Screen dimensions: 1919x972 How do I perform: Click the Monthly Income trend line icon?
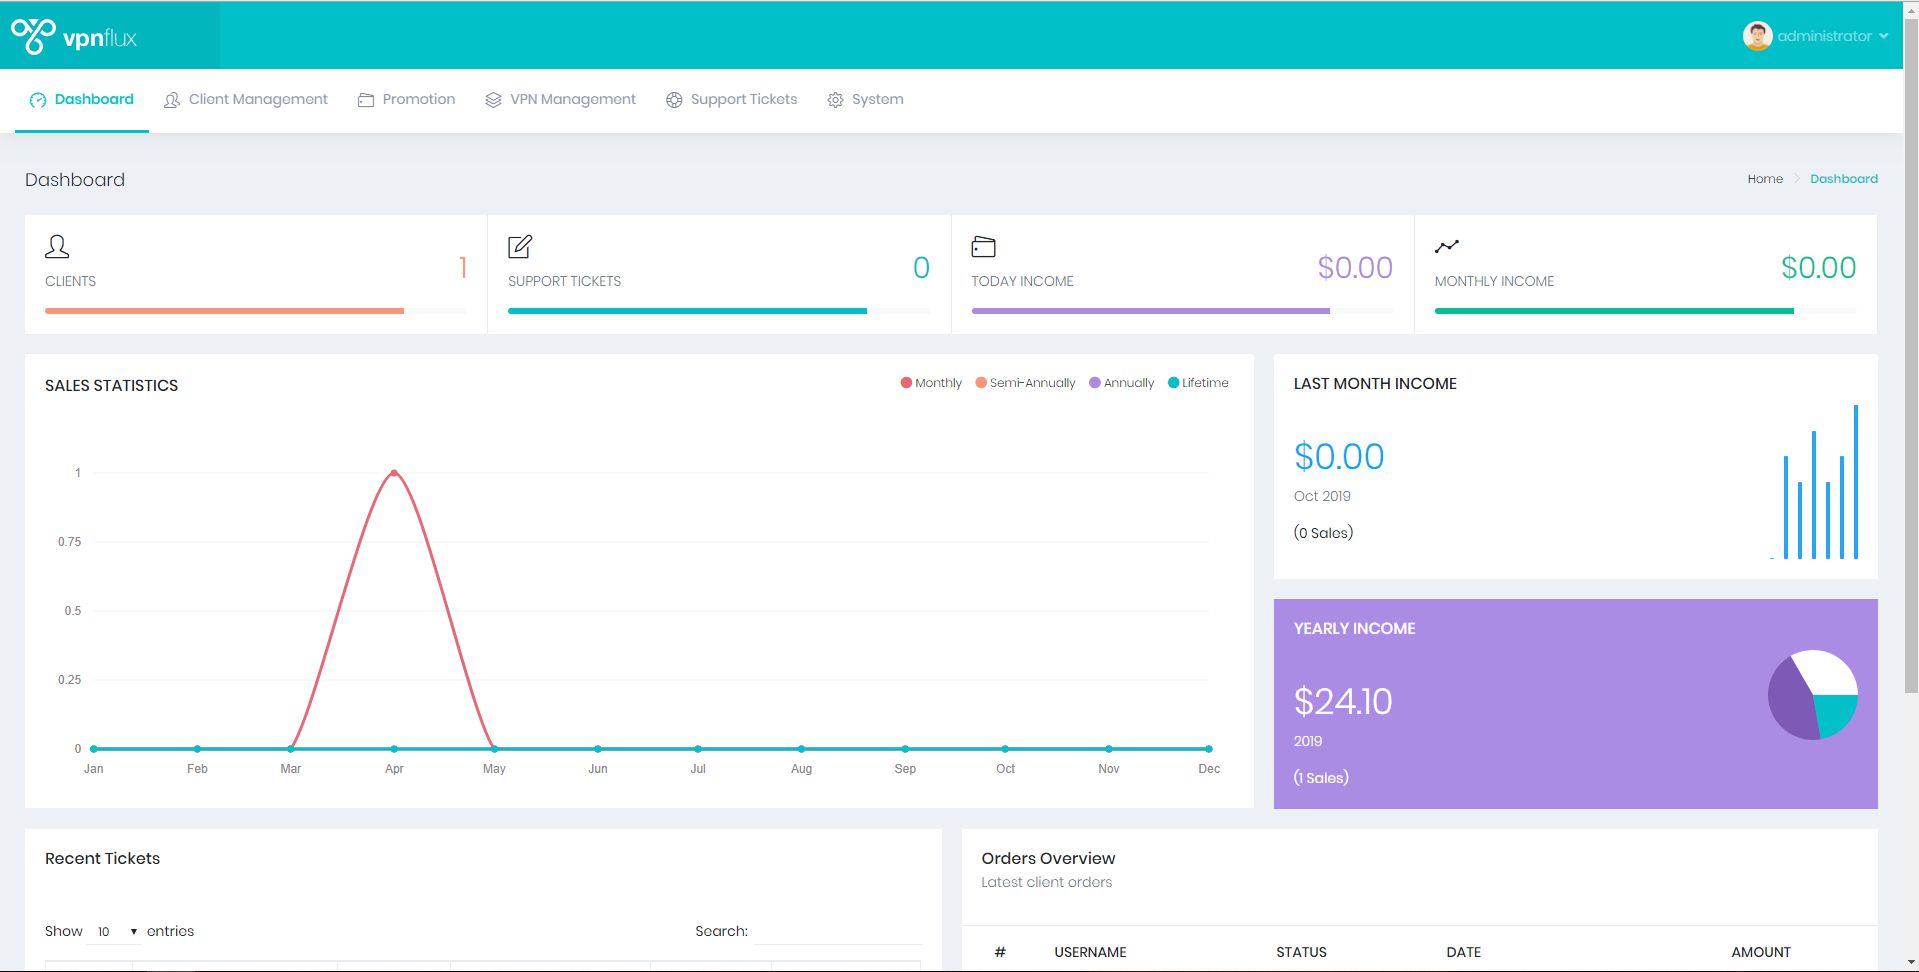coord(1446,246)
